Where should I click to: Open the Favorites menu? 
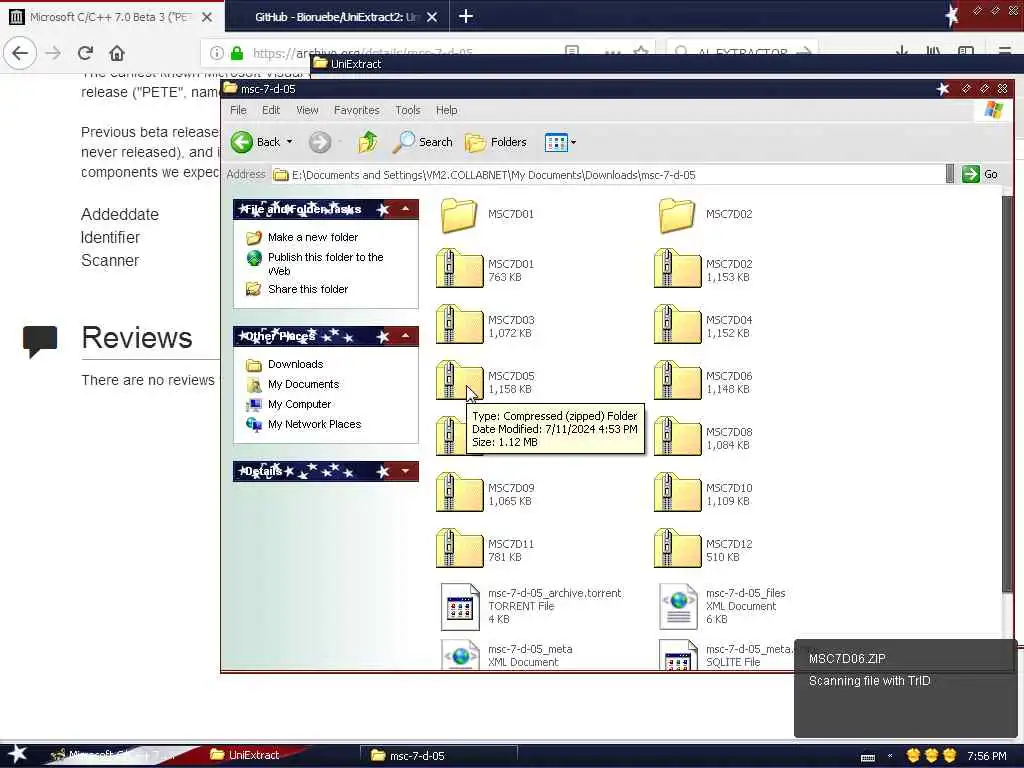(x=357, y=110)
